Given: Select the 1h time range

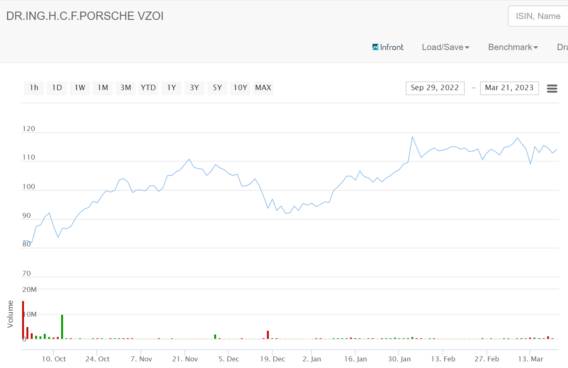Looking at the screenshot, I should point(34,88).
